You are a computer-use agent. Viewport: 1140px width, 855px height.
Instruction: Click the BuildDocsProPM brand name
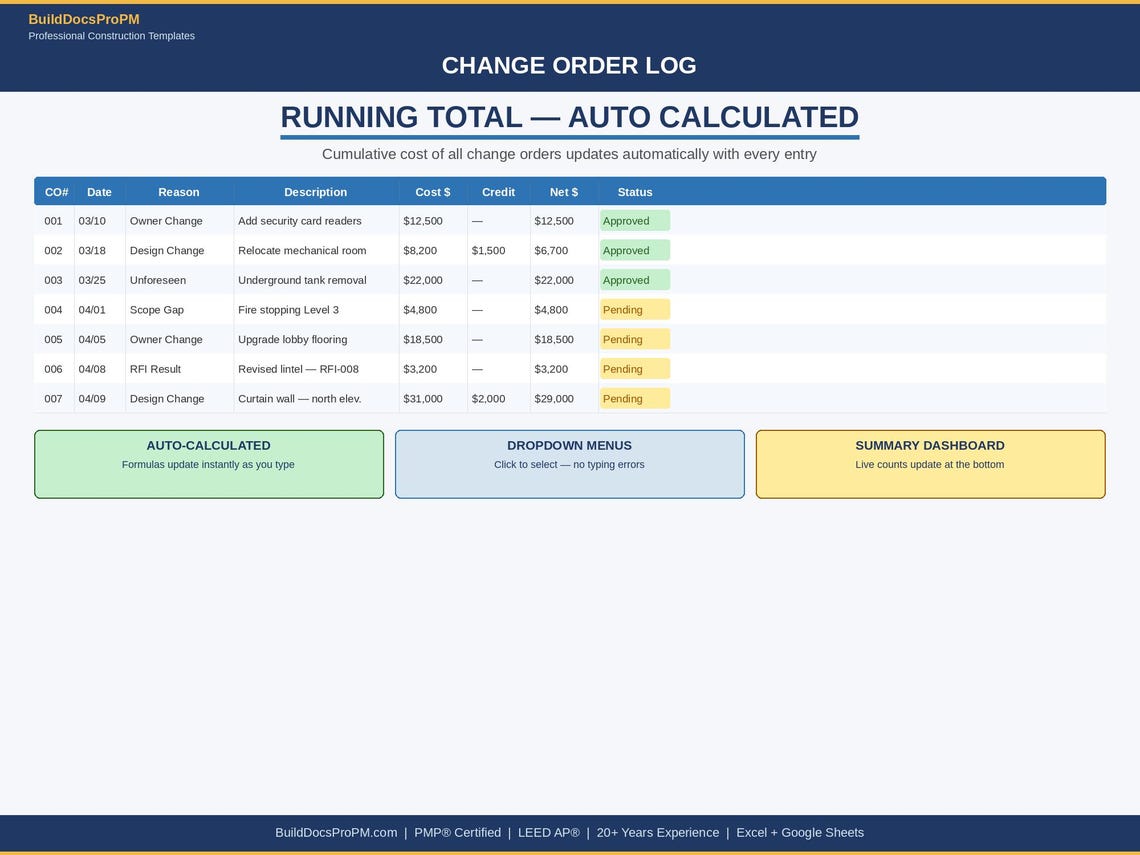84,20
